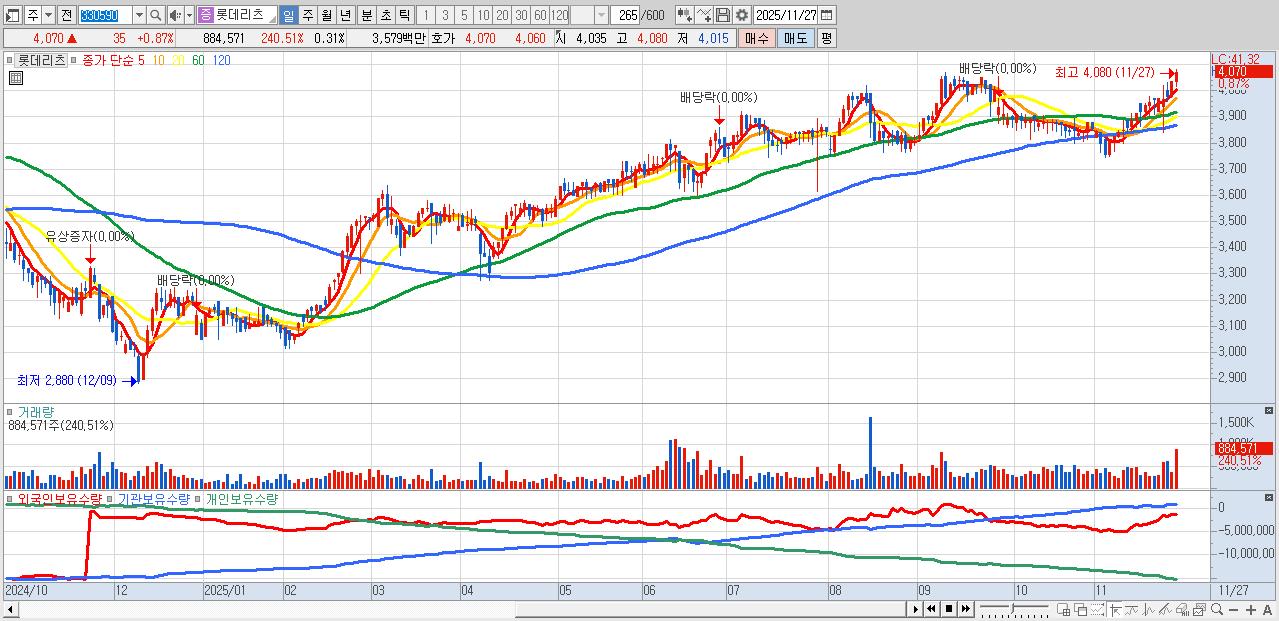Viewport: 1279px width, 621px height.
Task: Open the interval combo box dropdown arrow
Action: [601, 15]
